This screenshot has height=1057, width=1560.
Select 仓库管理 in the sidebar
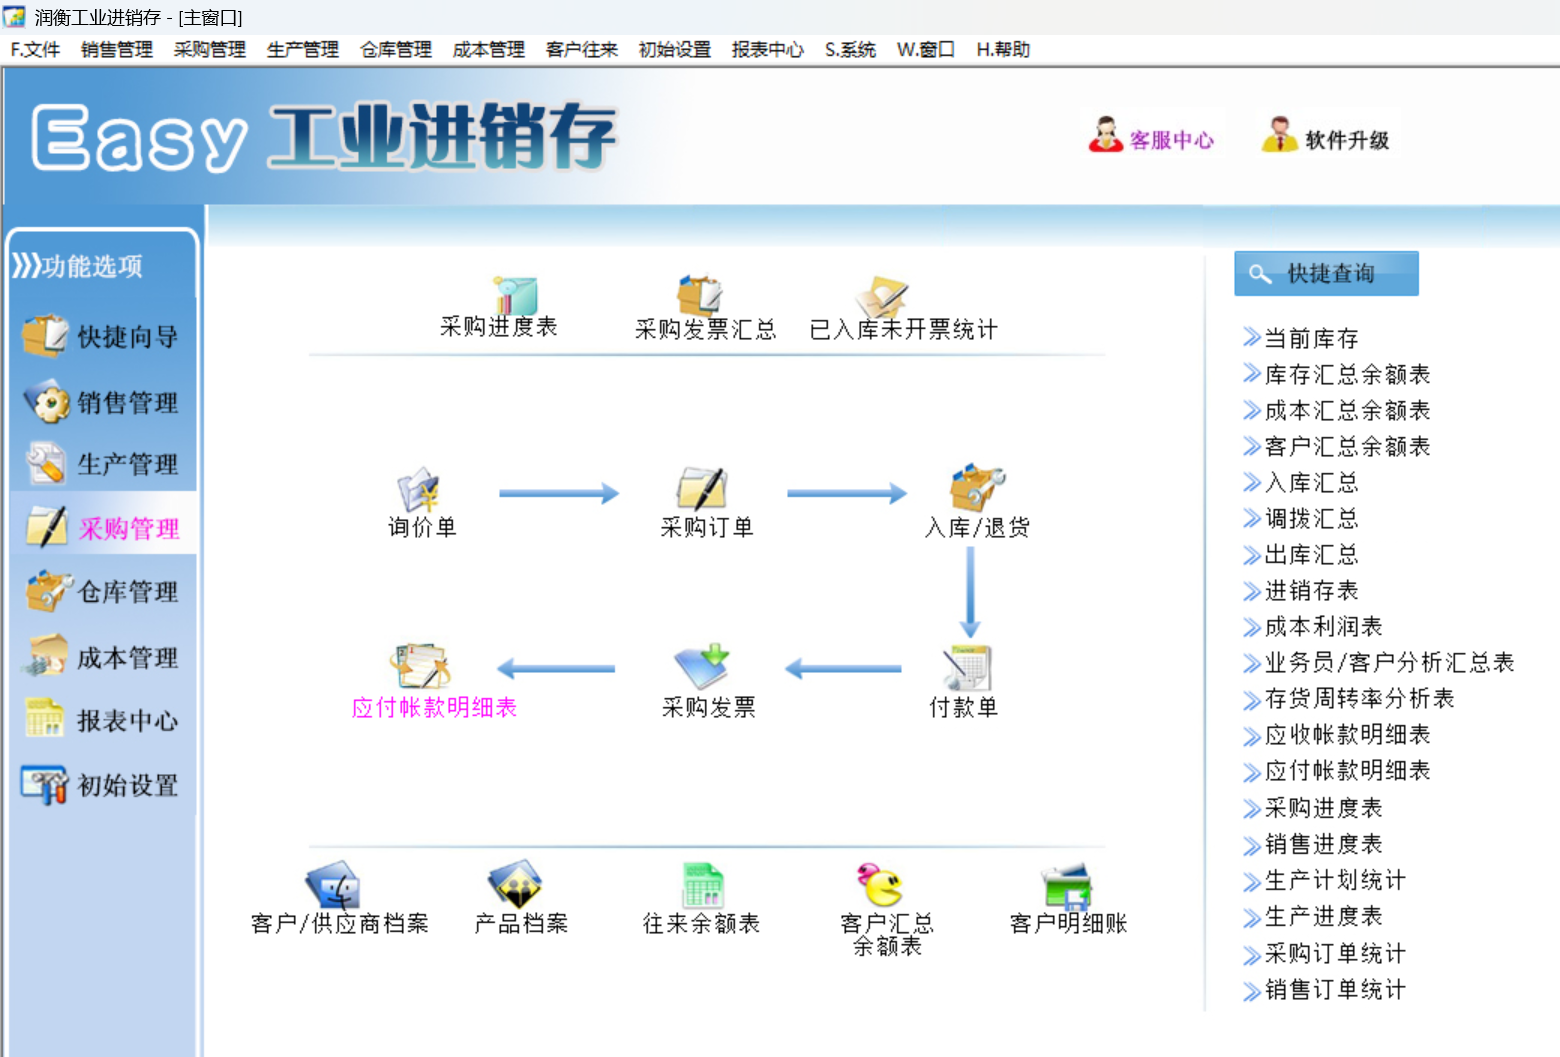pos(101,592)
